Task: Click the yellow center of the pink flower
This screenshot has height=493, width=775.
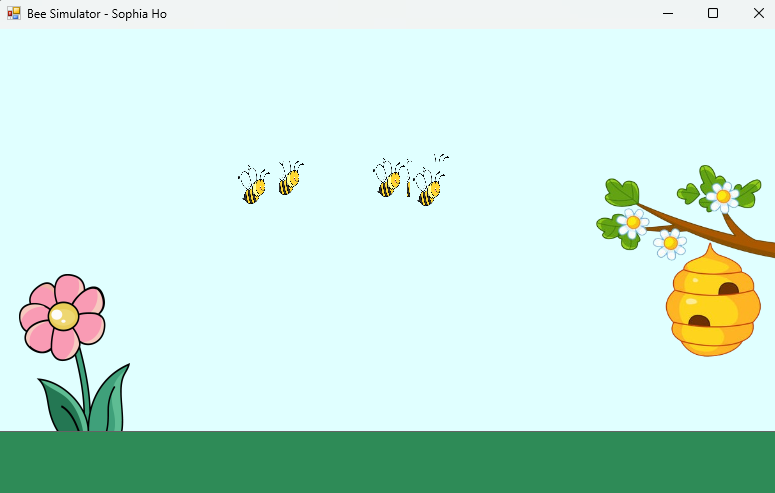Action: coord(63,316)
